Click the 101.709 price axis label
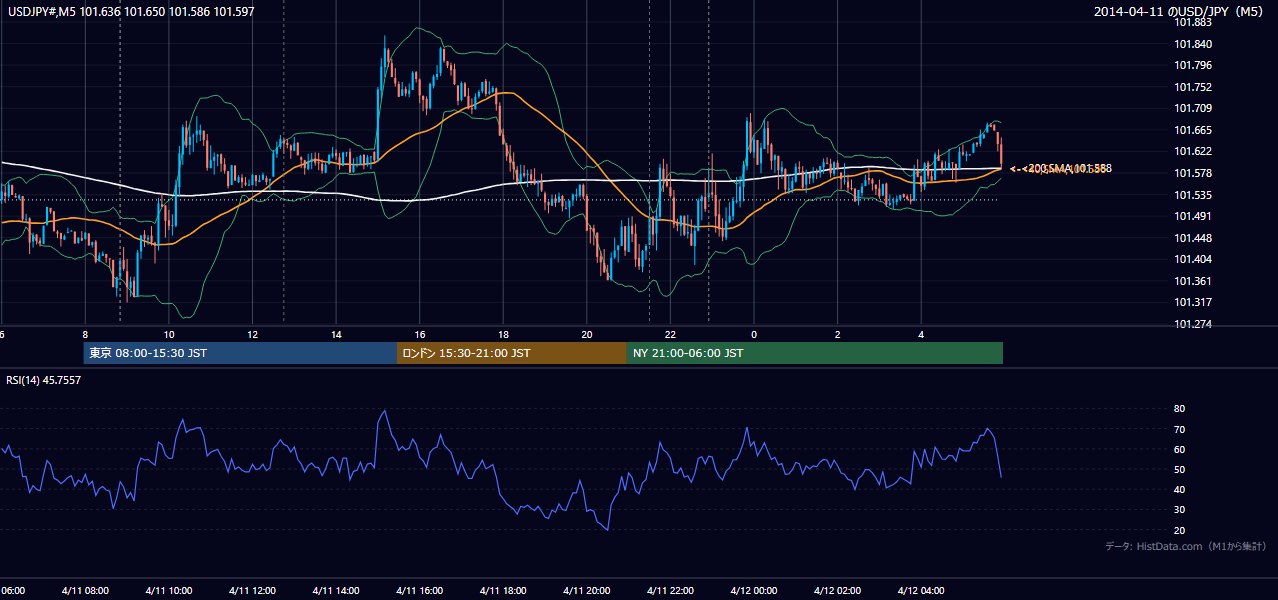Viewport: 1278px width, 600px height. [1194, 109]
